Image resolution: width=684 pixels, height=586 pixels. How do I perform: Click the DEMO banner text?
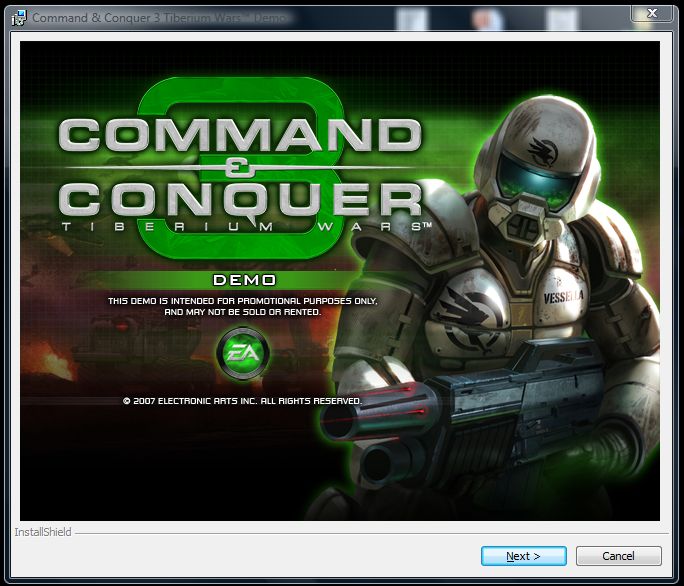tap(244, 280)
